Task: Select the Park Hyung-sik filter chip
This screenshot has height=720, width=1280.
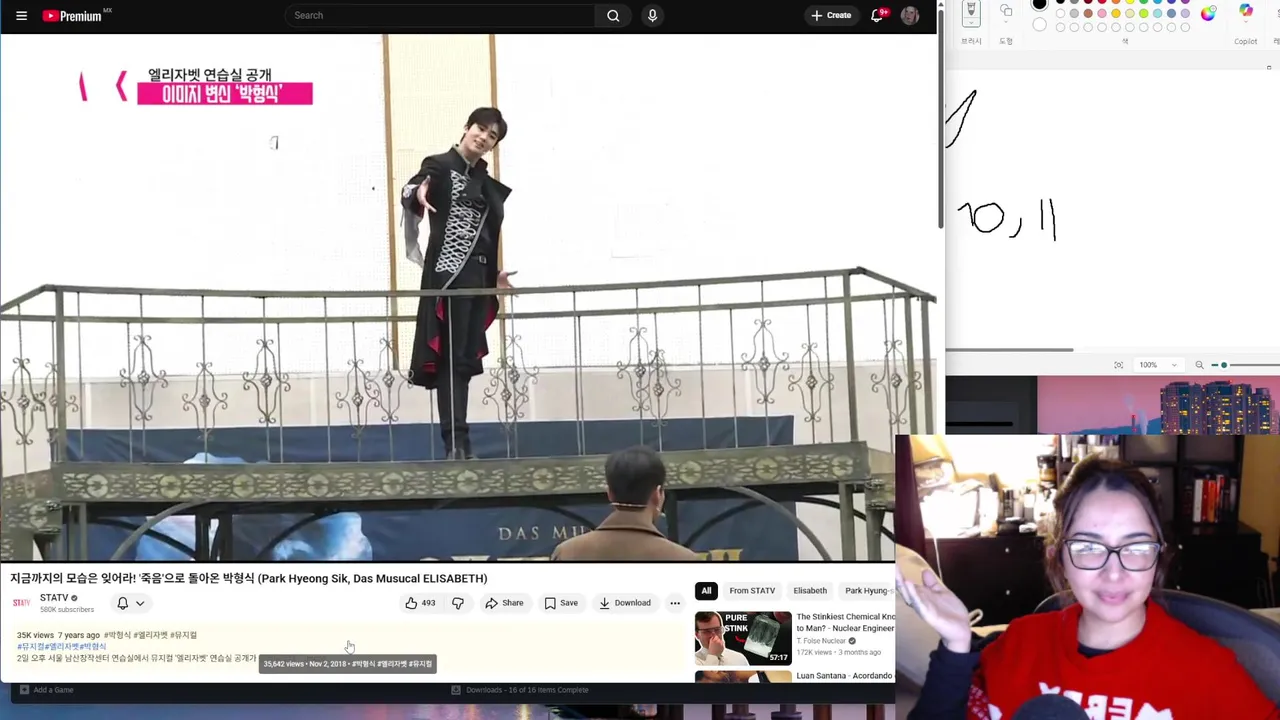Action: click(867, 591)
